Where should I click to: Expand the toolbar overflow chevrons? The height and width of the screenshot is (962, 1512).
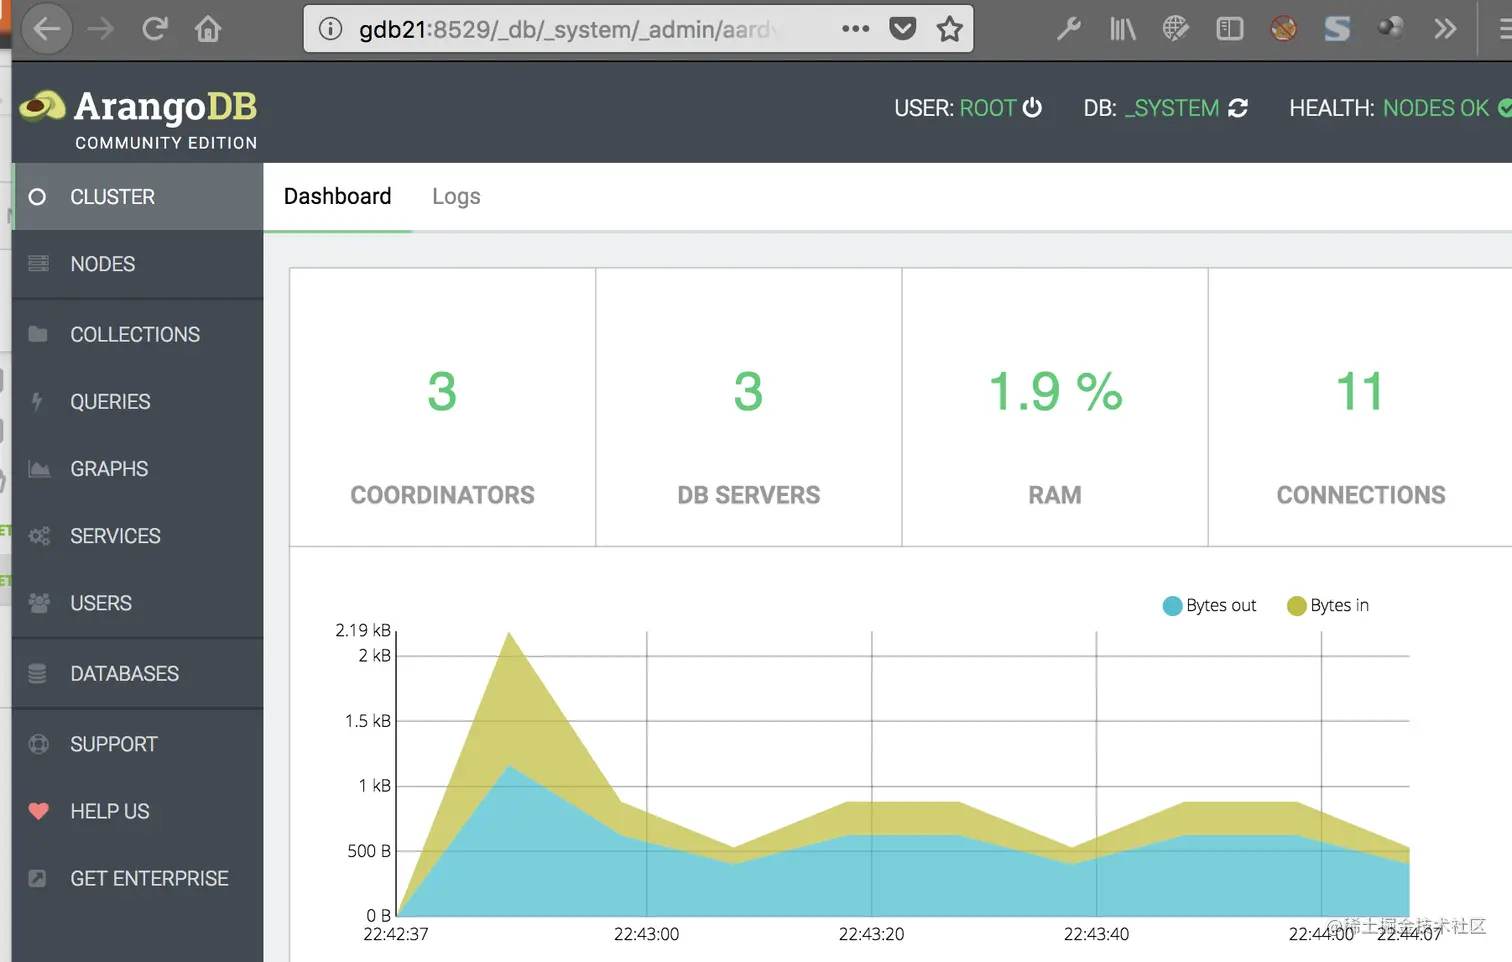[1445, 29]
